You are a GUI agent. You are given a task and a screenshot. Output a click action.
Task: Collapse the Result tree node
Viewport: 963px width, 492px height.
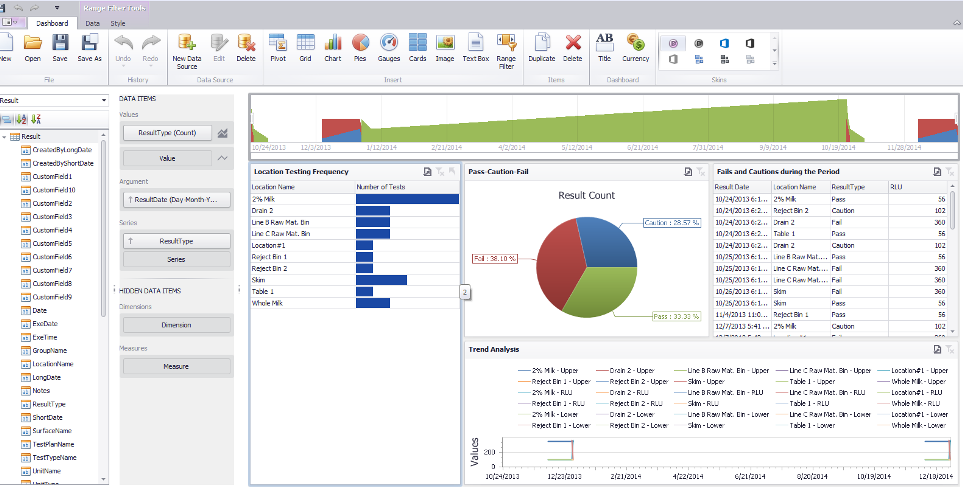pos(5,135)
